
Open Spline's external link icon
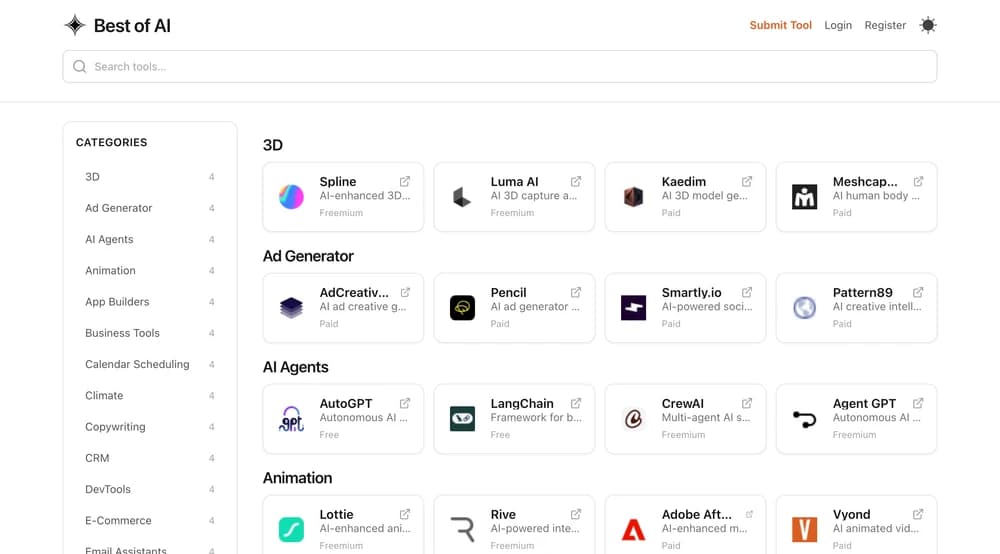coord(405,182)
